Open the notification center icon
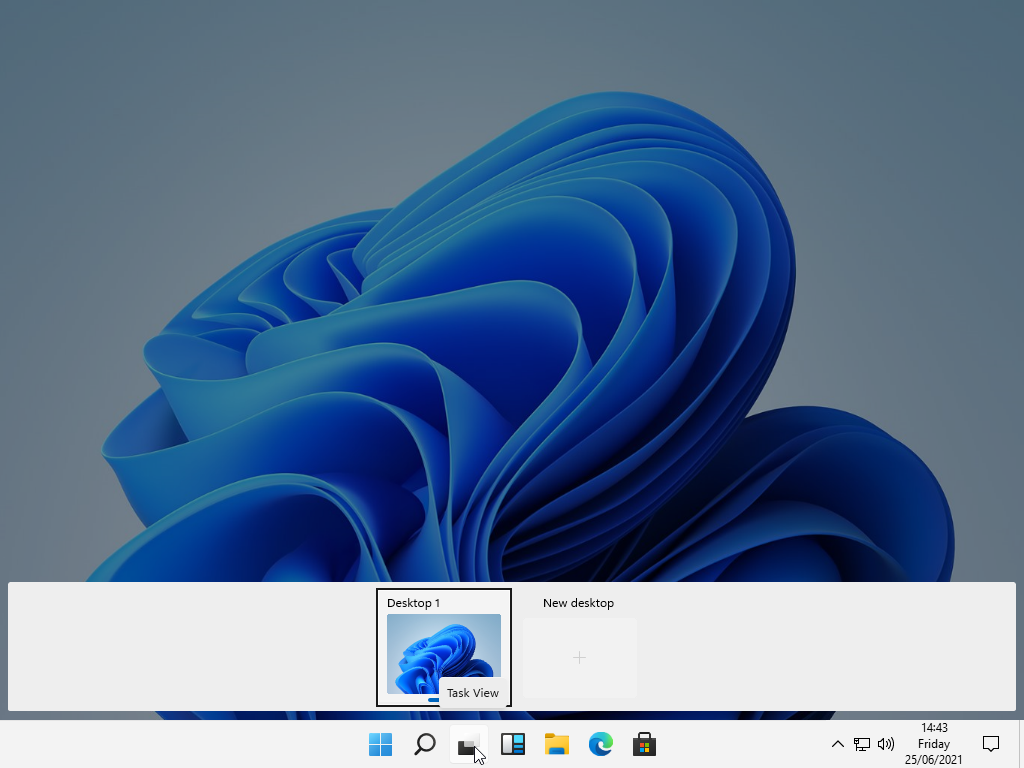Viewport: 1024px width, 768px height. point(991,743)
